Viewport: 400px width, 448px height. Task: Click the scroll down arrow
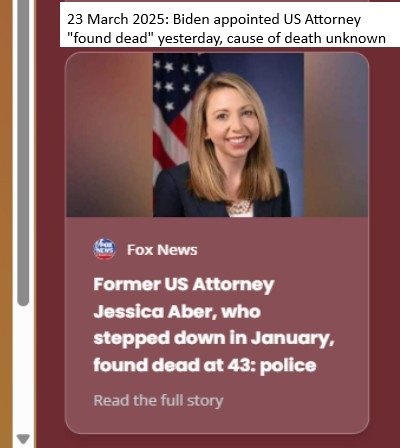click(x=23, y=438)
